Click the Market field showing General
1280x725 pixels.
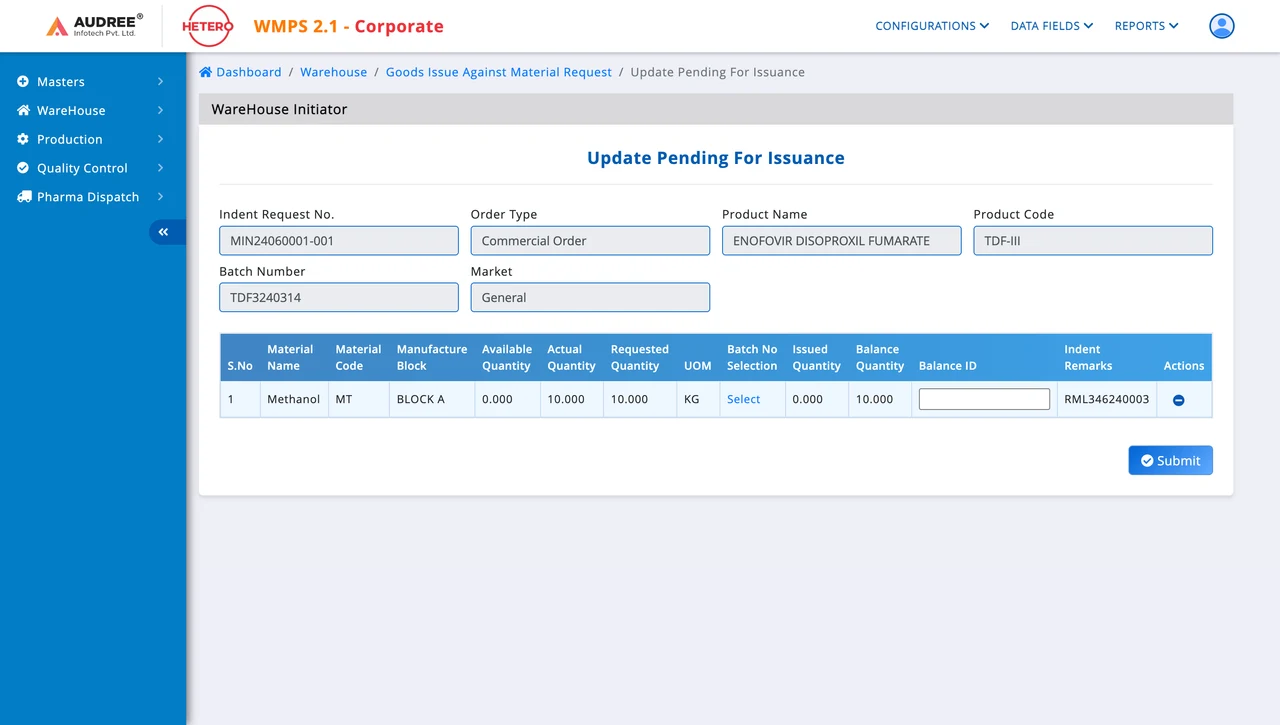[590, 297]
